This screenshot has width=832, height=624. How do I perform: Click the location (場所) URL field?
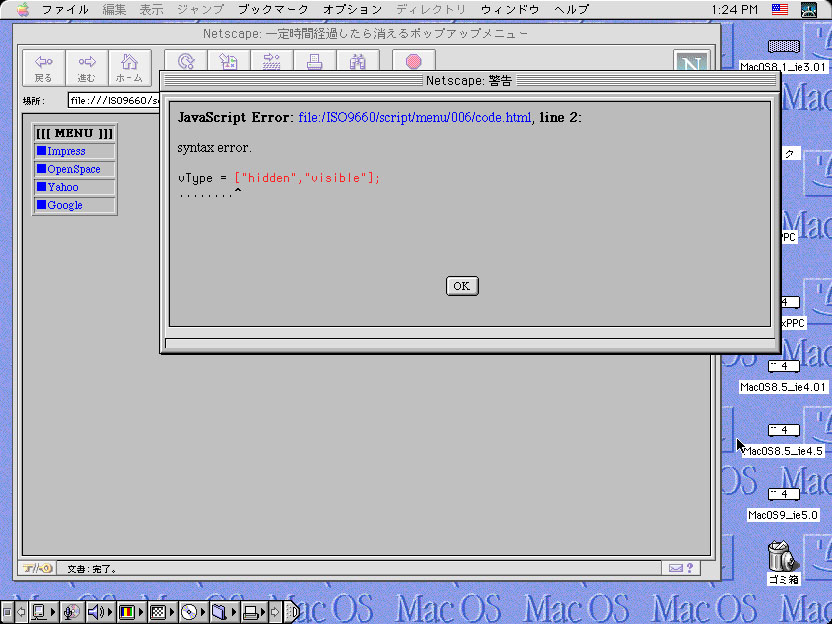pos(114,100)
